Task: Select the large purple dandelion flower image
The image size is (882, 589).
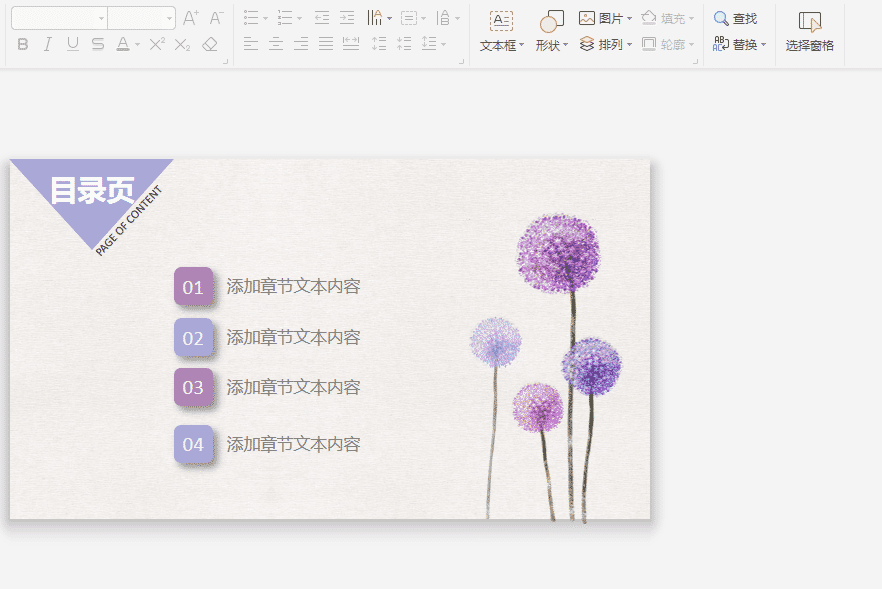Action: pos(558,253)
